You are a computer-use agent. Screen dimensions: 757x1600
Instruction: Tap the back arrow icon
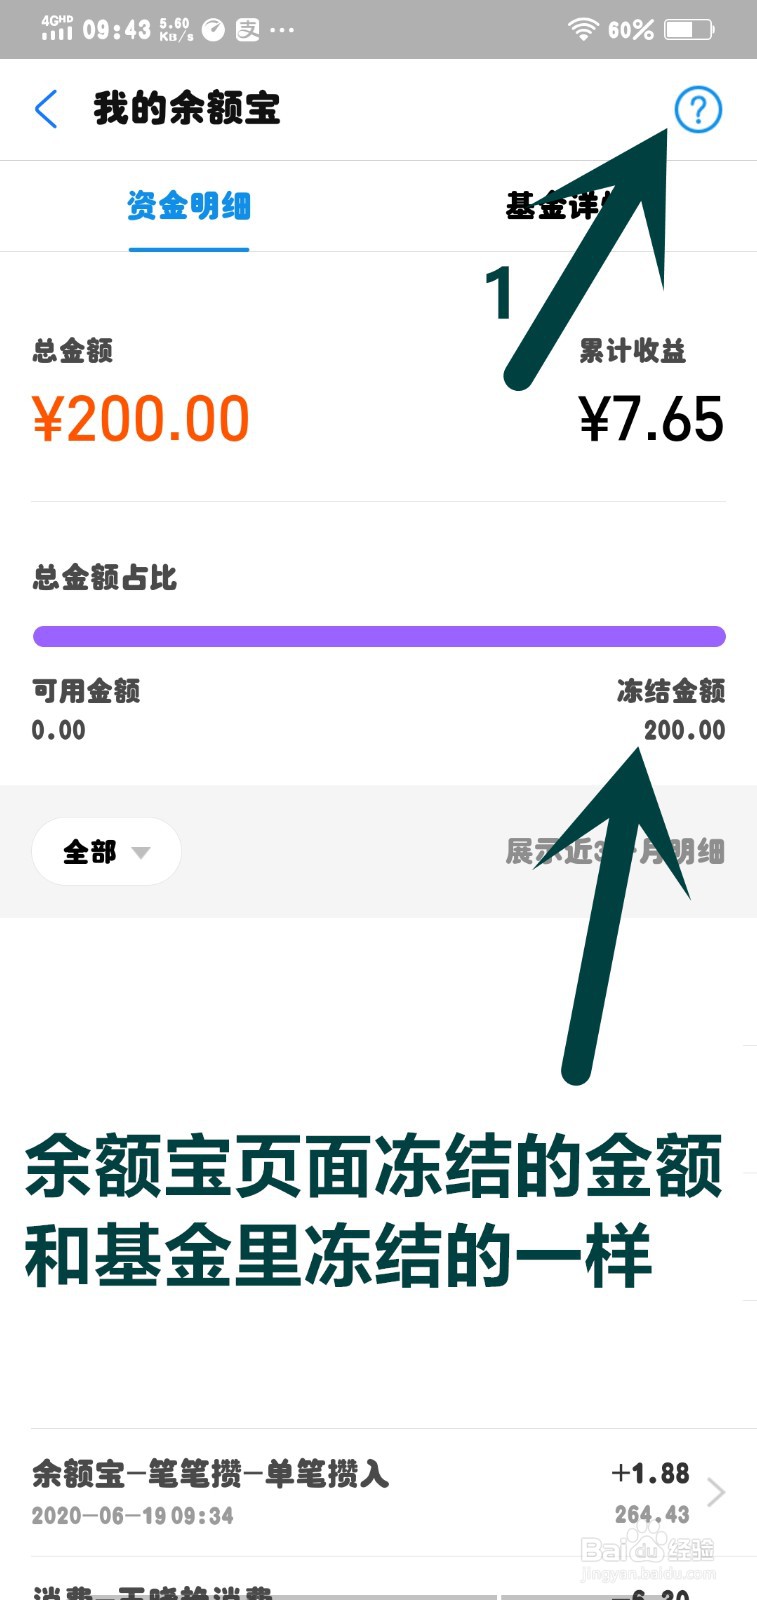tap(46, 109)
